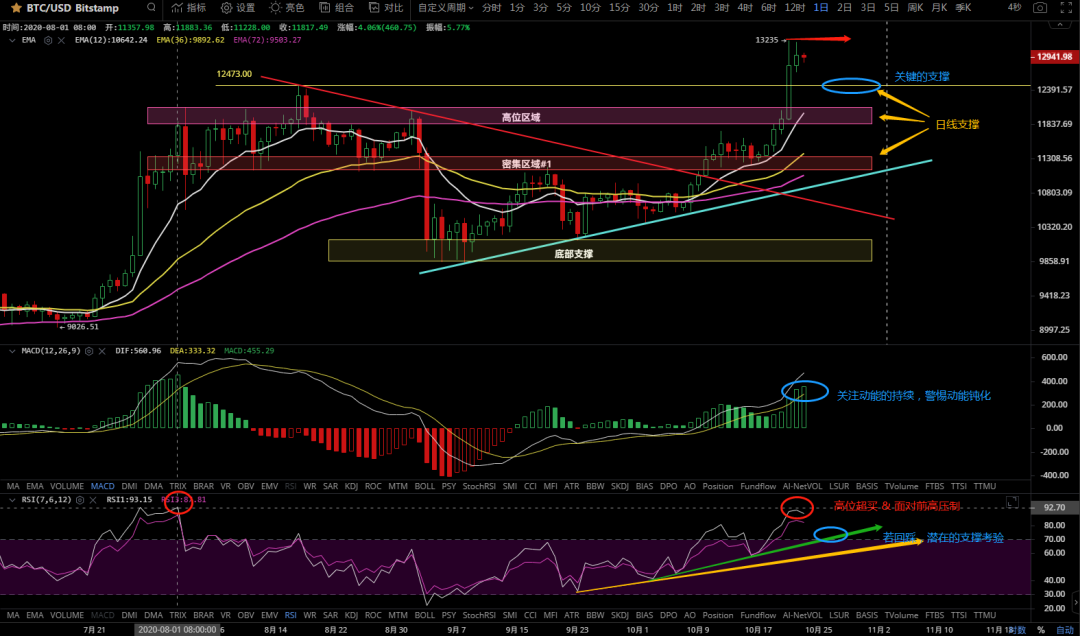1080x636 pixels.
Task: Collapse the MACD panel chevron
Action: coord(10,351)
